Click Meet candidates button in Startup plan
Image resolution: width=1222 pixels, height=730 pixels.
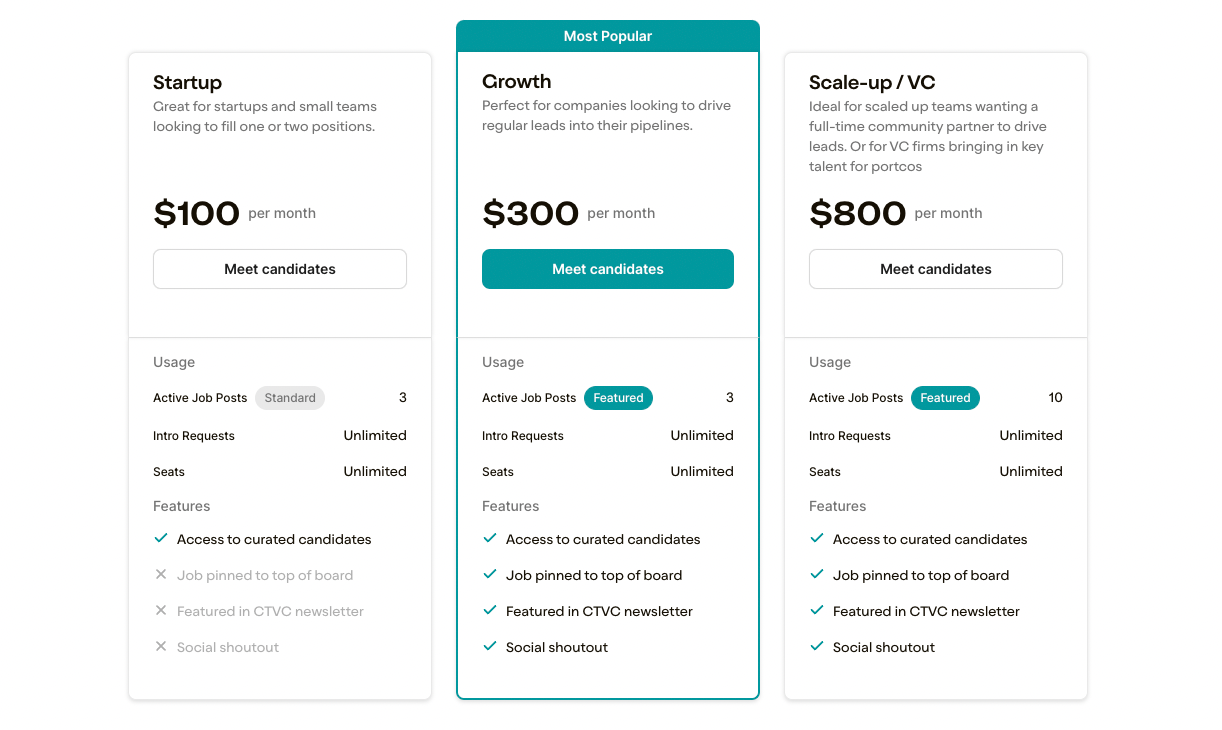click(280, 269)
